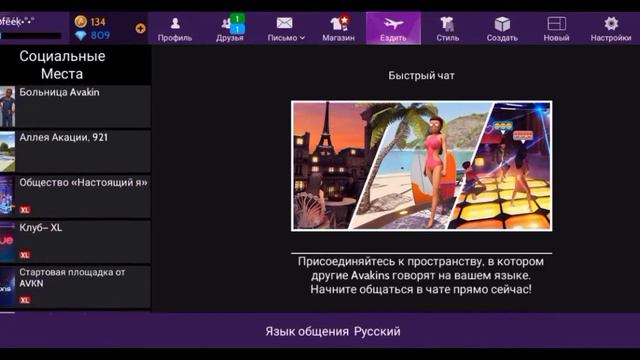
Task: Click the XL badge under Клуб– XL
Action: tap(25, 255)
